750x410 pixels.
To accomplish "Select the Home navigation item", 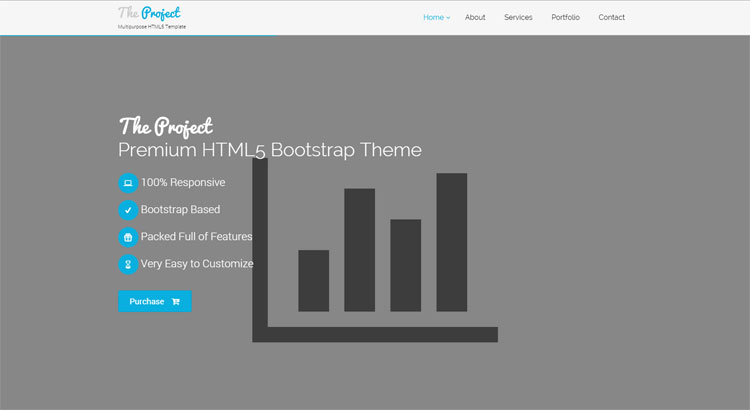I will [433, 17].
